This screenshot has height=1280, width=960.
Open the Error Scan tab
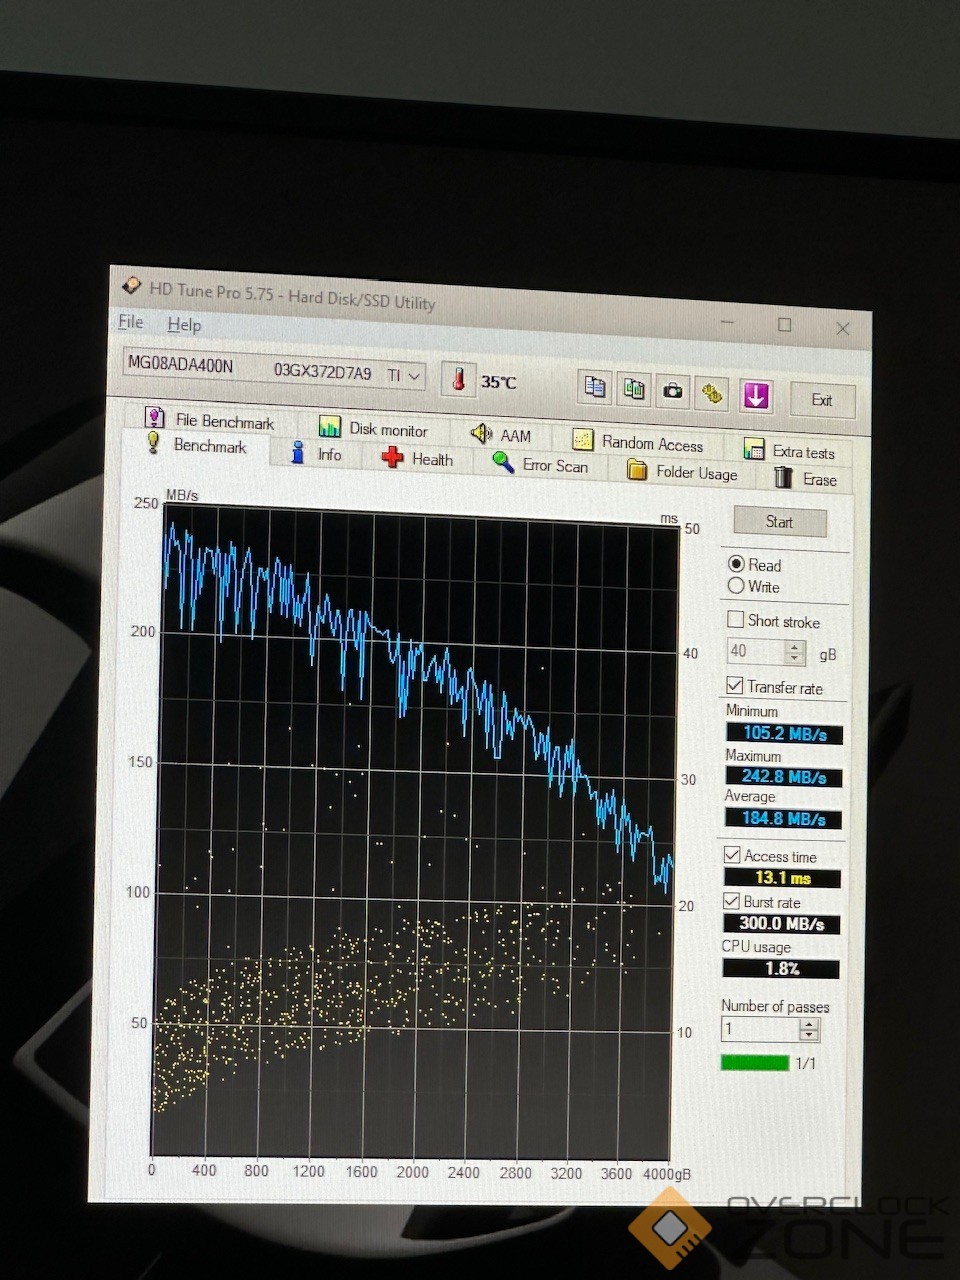pos(555,466)
